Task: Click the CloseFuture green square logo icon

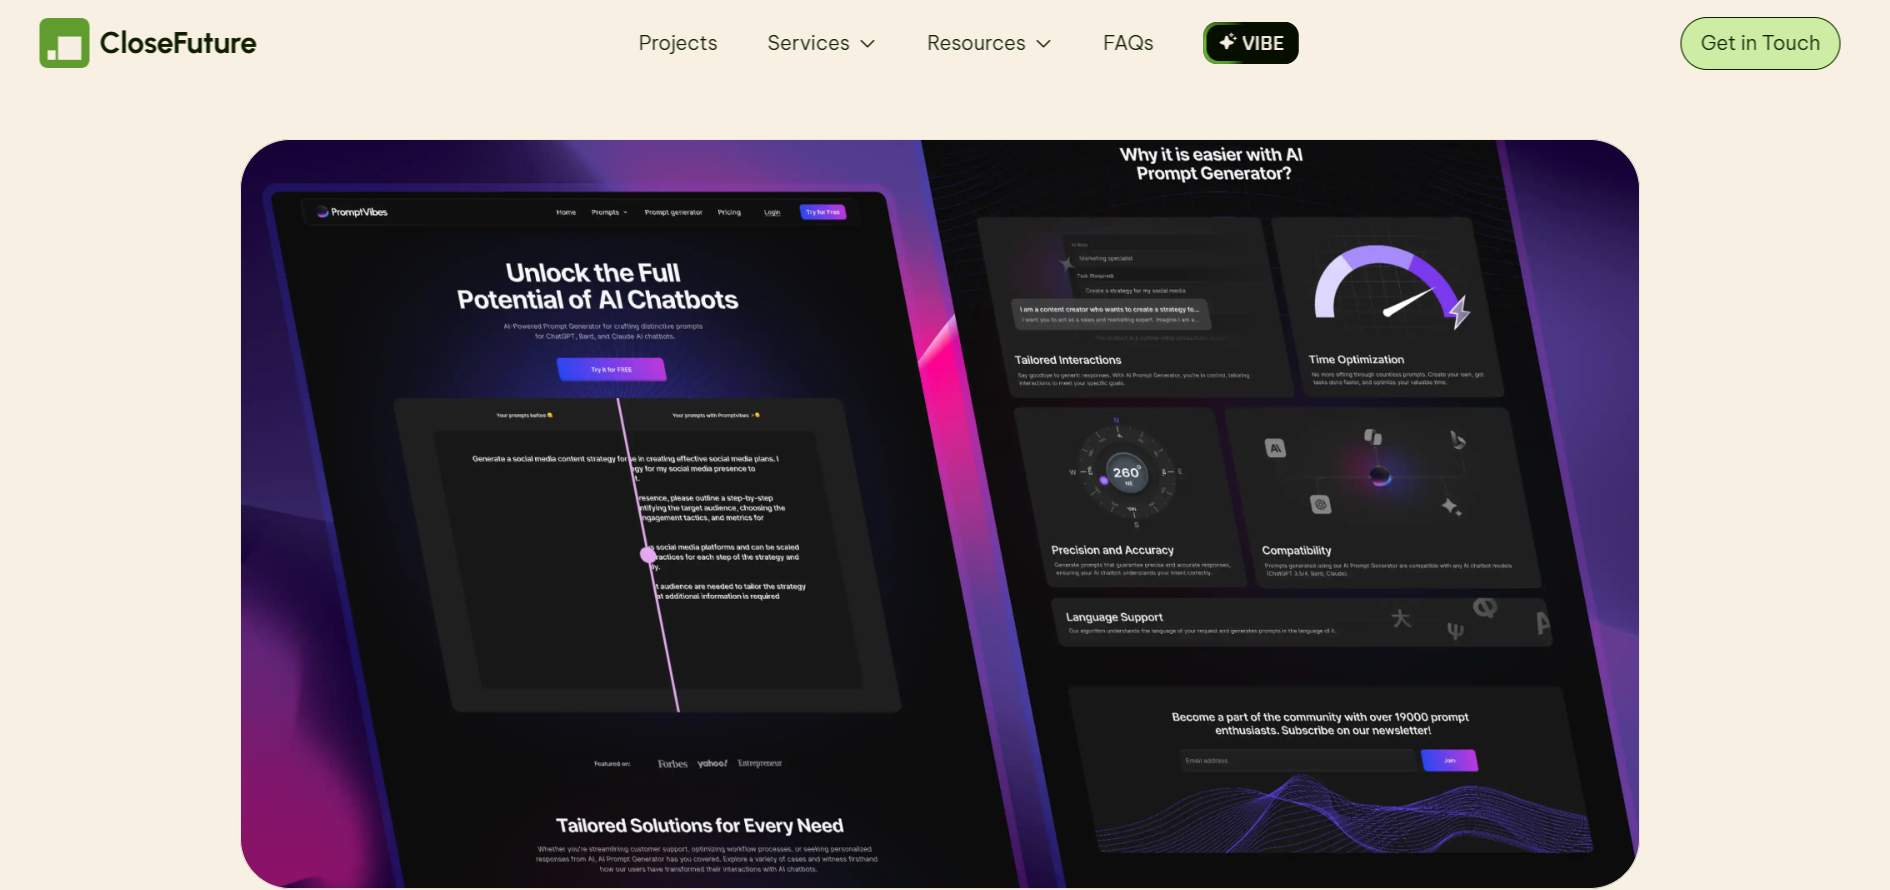Action: tap(64, 43)
